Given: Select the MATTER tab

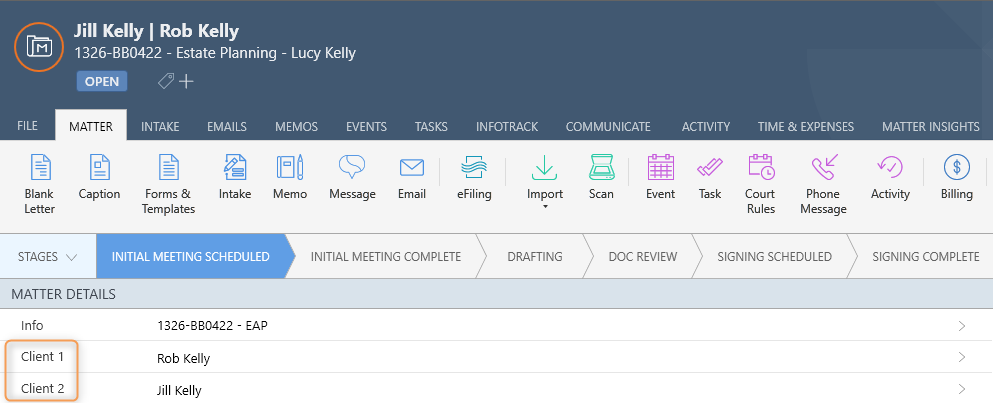Looking at the screenshot, I should point(91,126).
